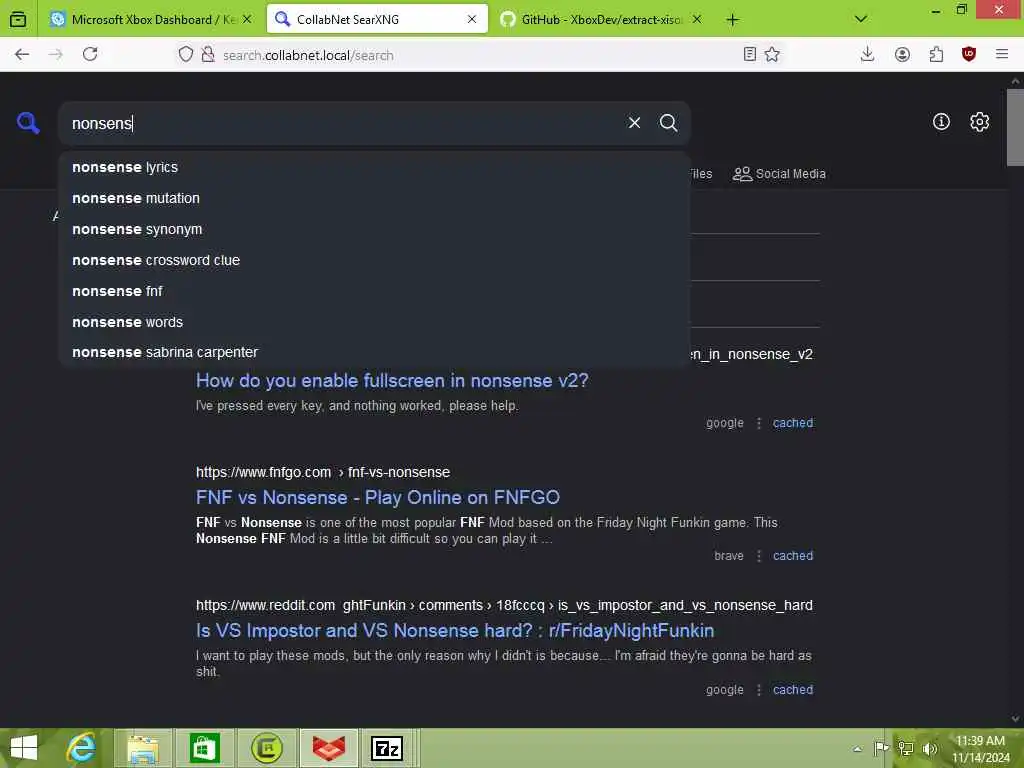Choose suggestion nonsense synonym
This screenshot has width=1024, height=768.
(x=374, y=229)
